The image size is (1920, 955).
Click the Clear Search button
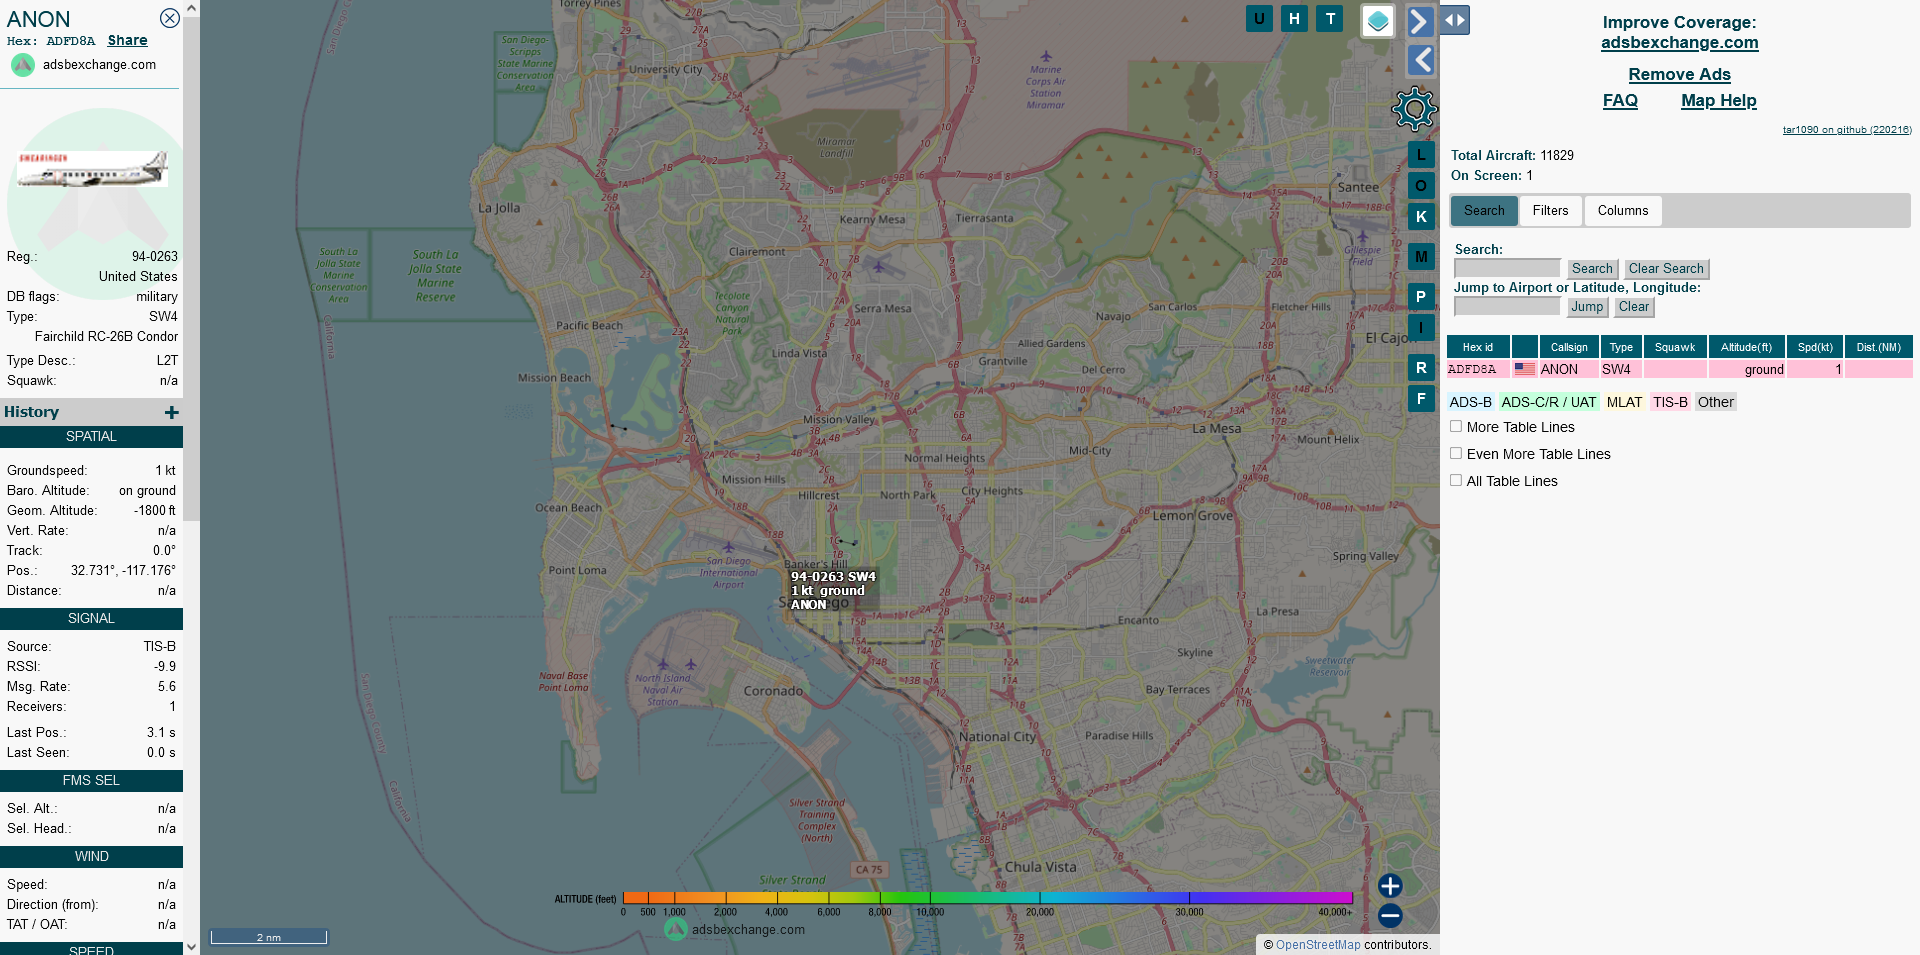[1666, 268]
